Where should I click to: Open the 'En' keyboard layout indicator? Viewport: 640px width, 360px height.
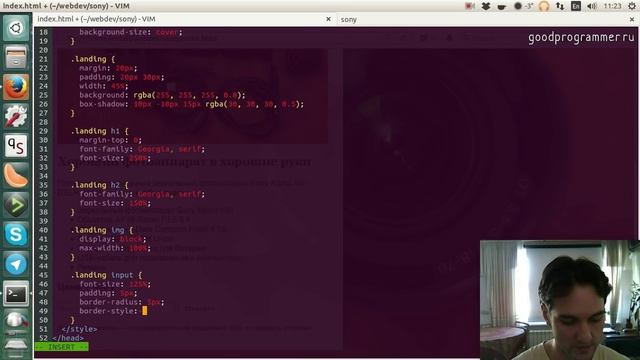[x=576, y=6]
